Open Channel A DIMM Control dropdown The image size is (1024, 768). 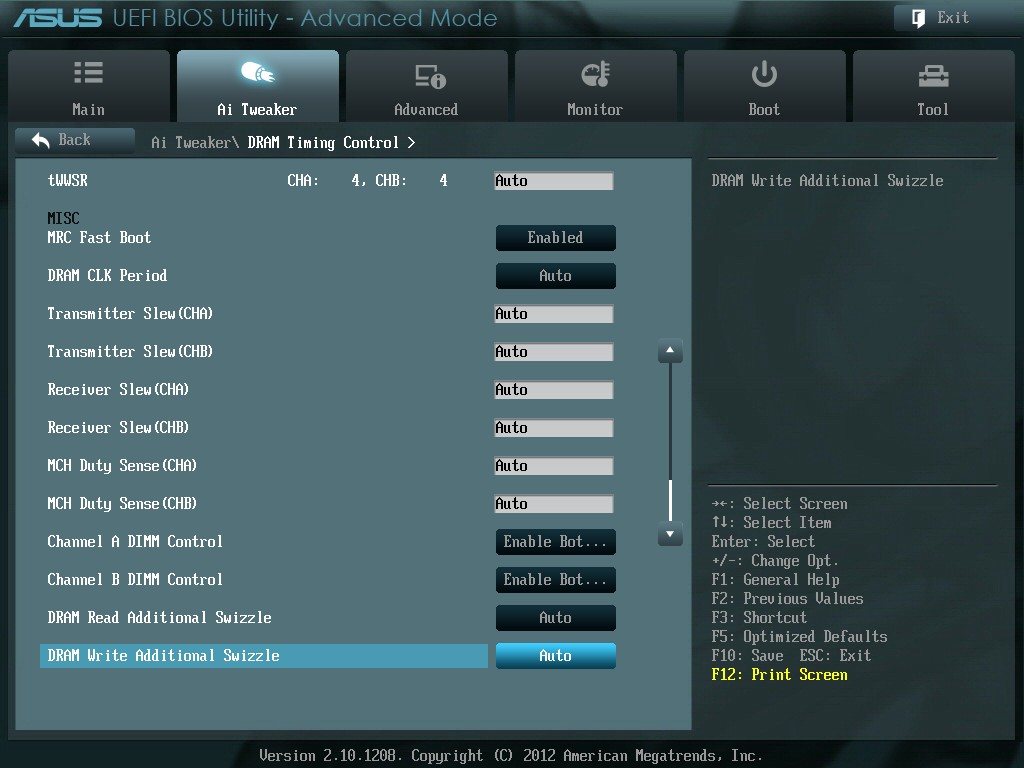tap(555, 542)
